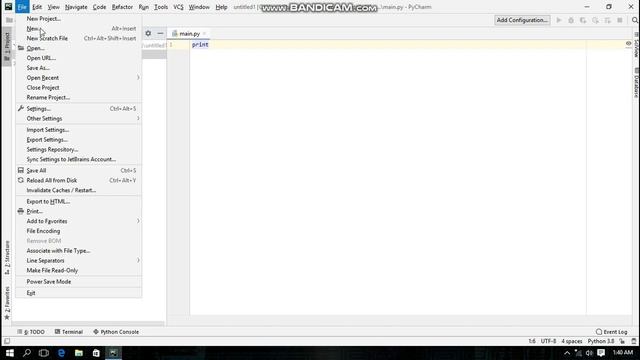
Task: Click the Run arrow icon in toolbar
Action: pos(559,20)
